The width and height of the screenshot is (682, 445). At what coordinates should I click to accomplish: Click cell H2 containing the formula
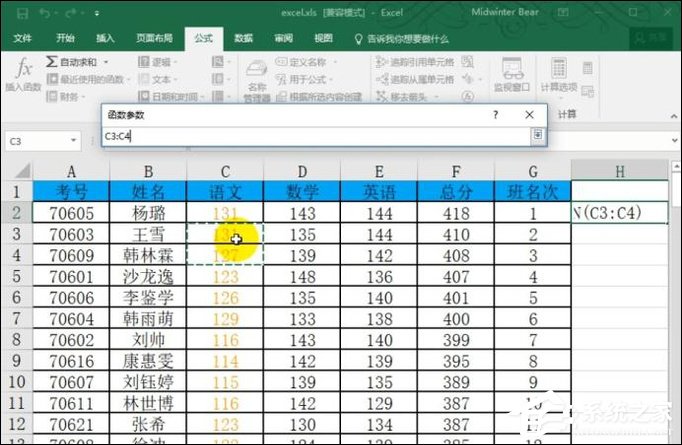[x=620, y=213]
